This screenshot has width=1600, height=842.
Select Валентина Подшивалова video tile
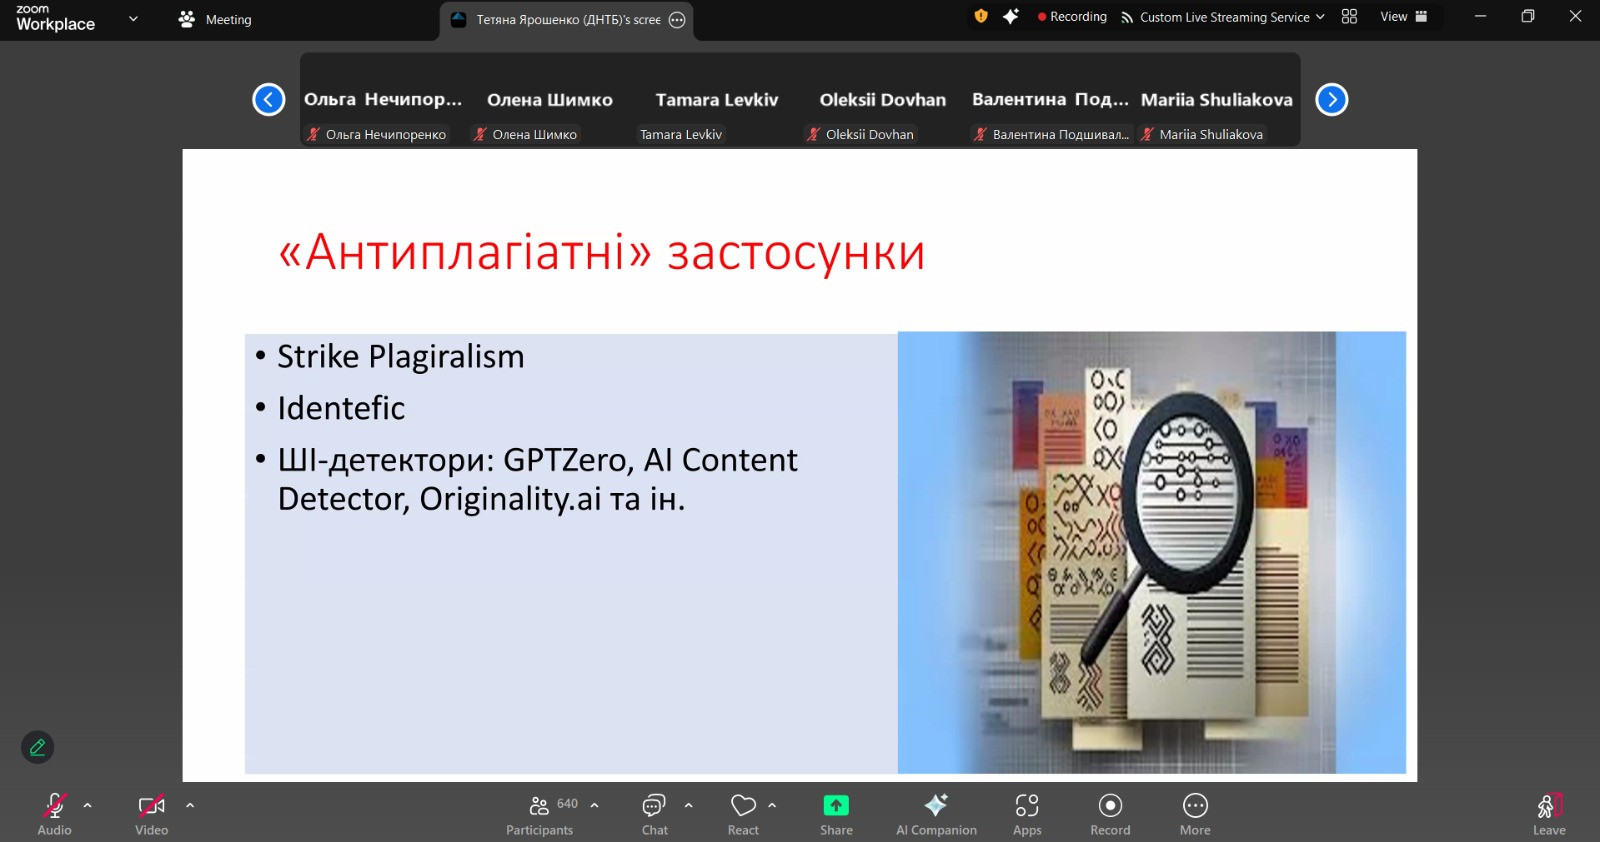(1050, 100)
